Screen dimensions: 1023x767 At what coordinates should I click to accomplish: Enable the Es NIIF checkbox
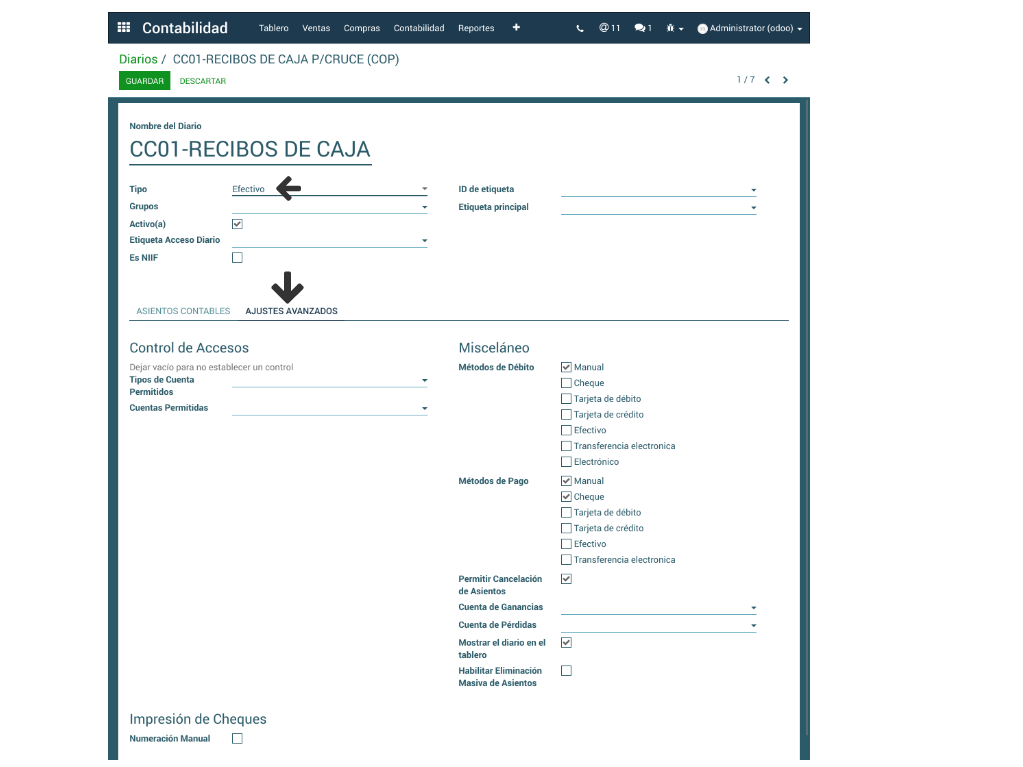(x=237, y=258)
